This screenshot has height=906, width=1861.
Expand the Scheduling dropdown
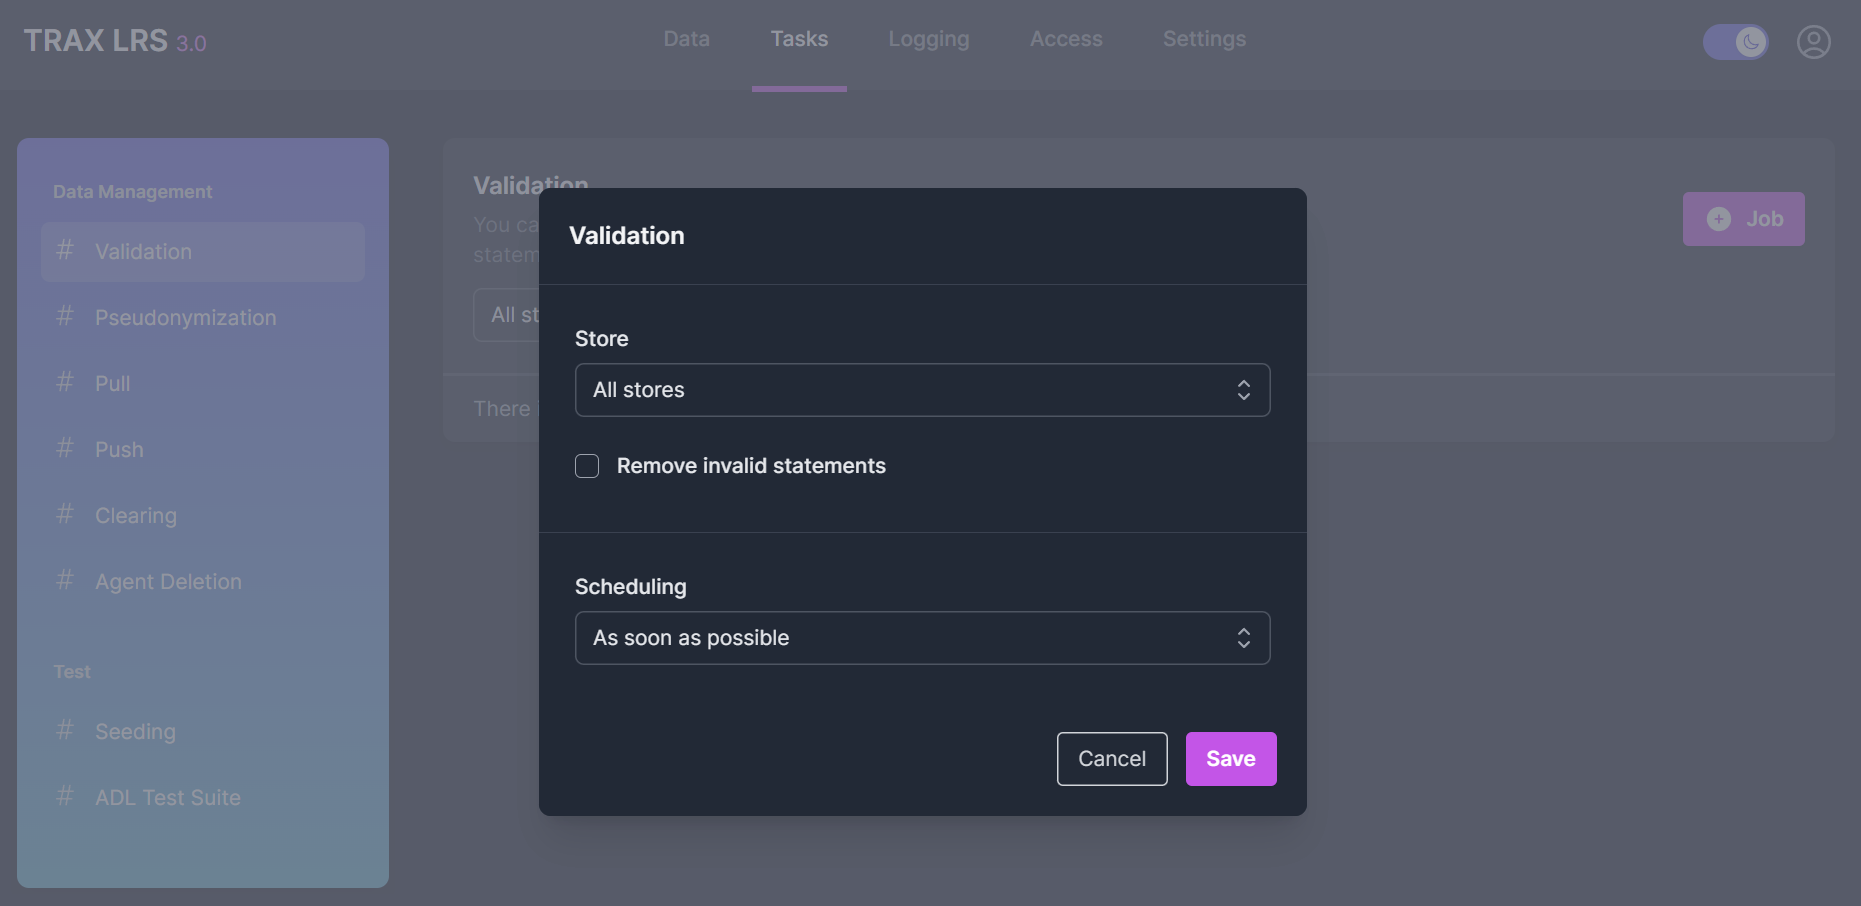pyautogui.click(x=921, y=638)
